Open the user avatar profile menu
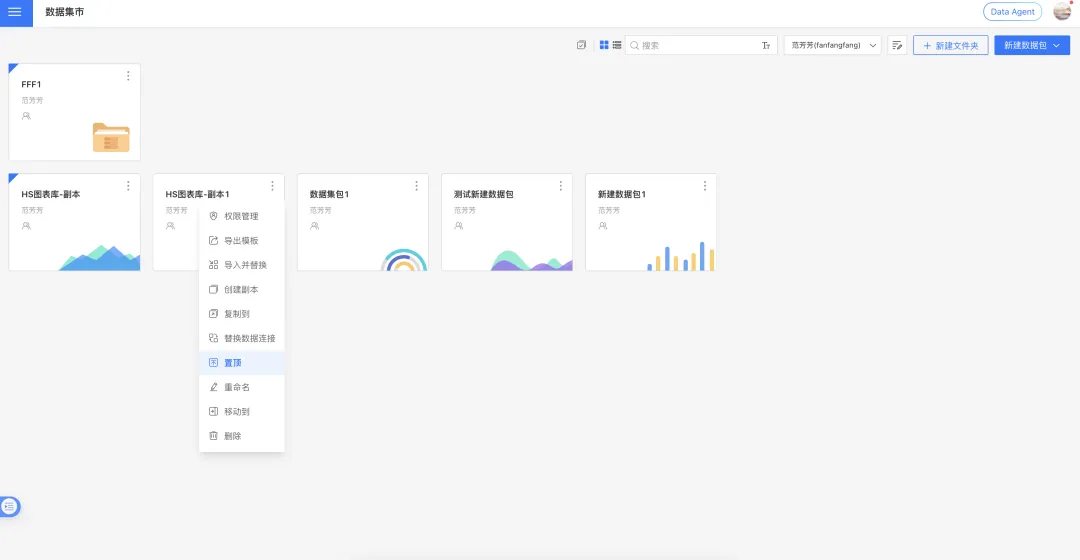1080x560 pixels. (1062, 11)
